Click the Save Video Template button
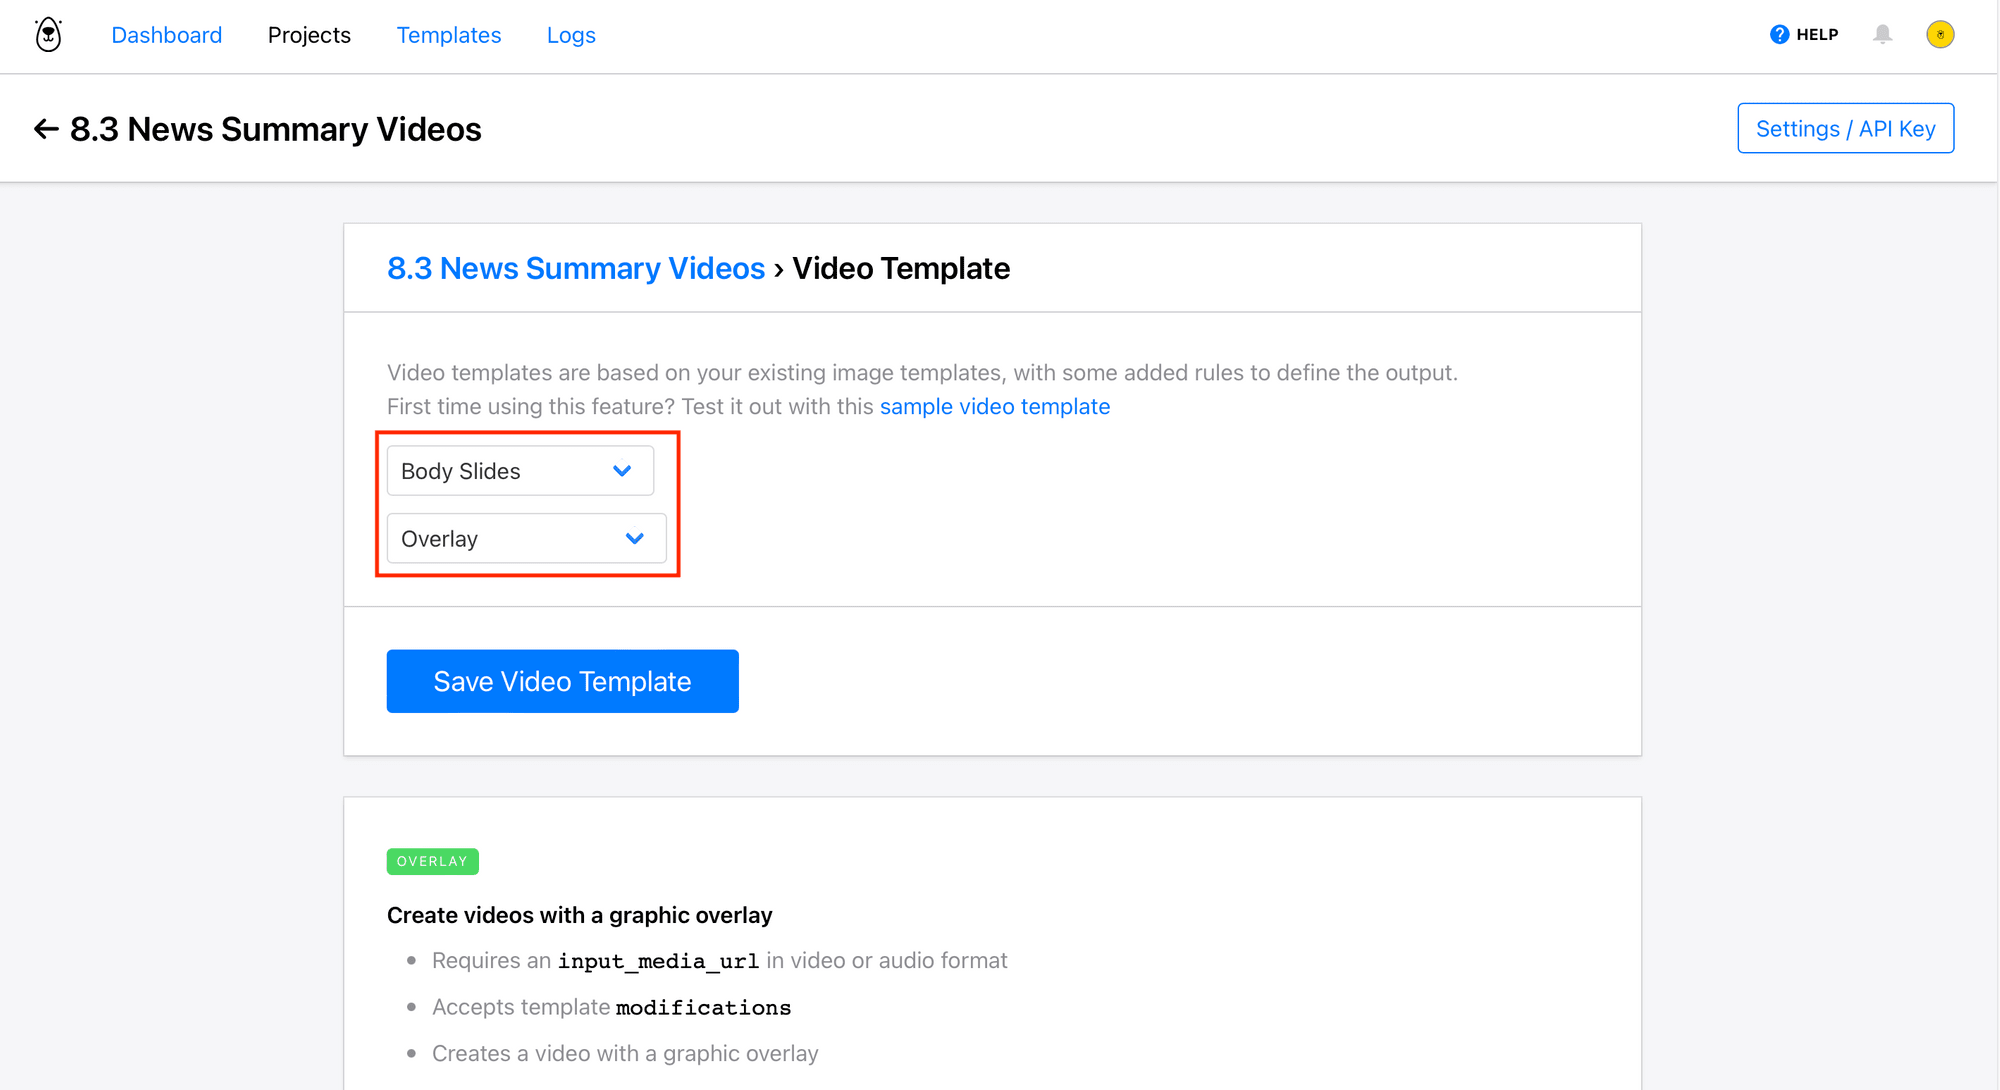This screenshot has height=1090, width=2000. tap(561, 681)
